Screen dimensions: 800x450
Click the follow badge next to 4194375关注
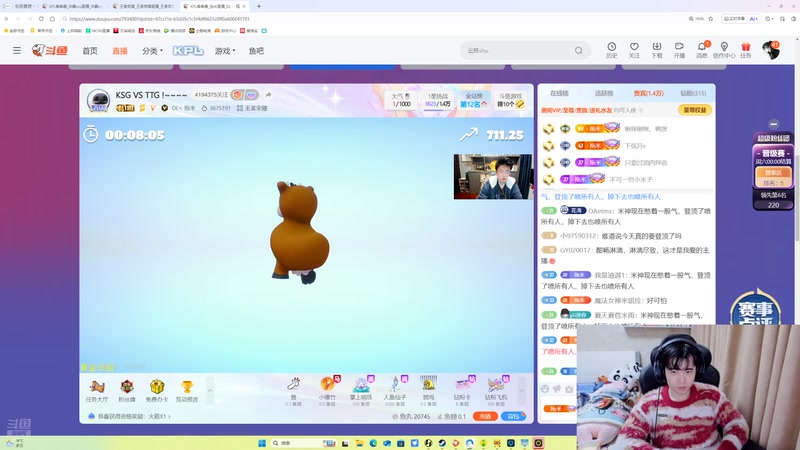click(244, 94)
